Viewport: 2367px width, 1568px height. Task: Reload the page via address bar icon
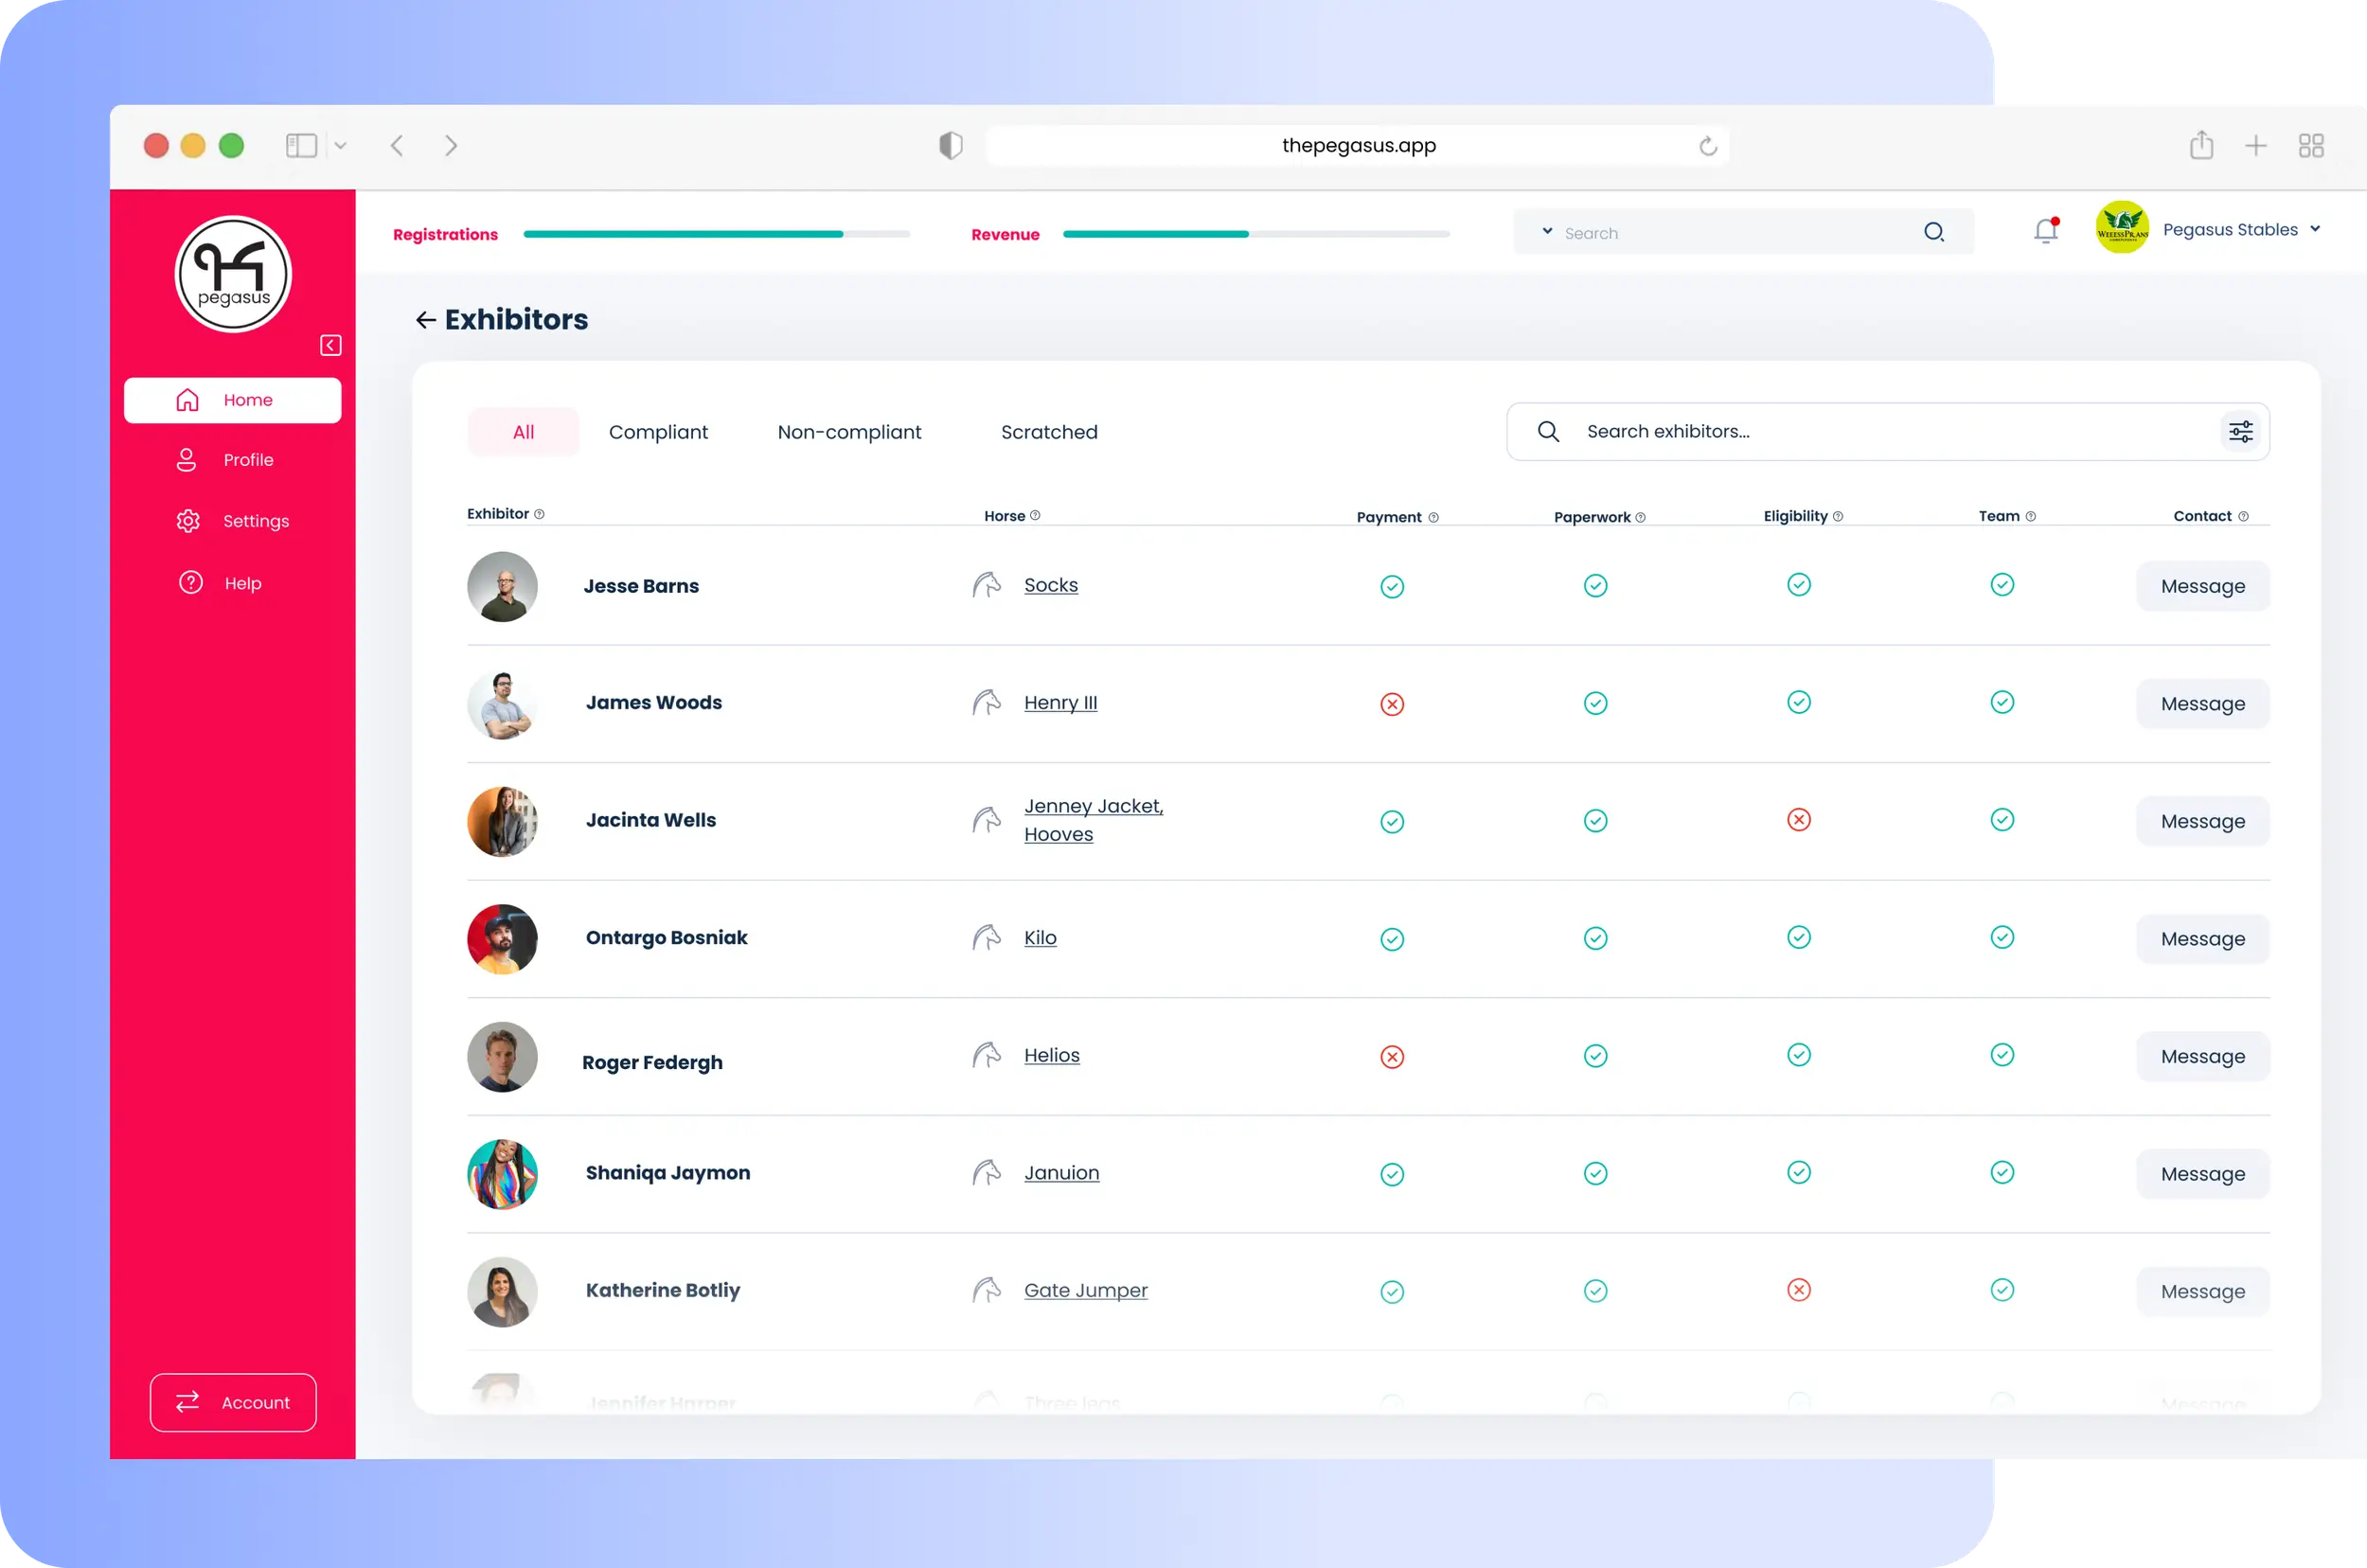[1708, 146]
